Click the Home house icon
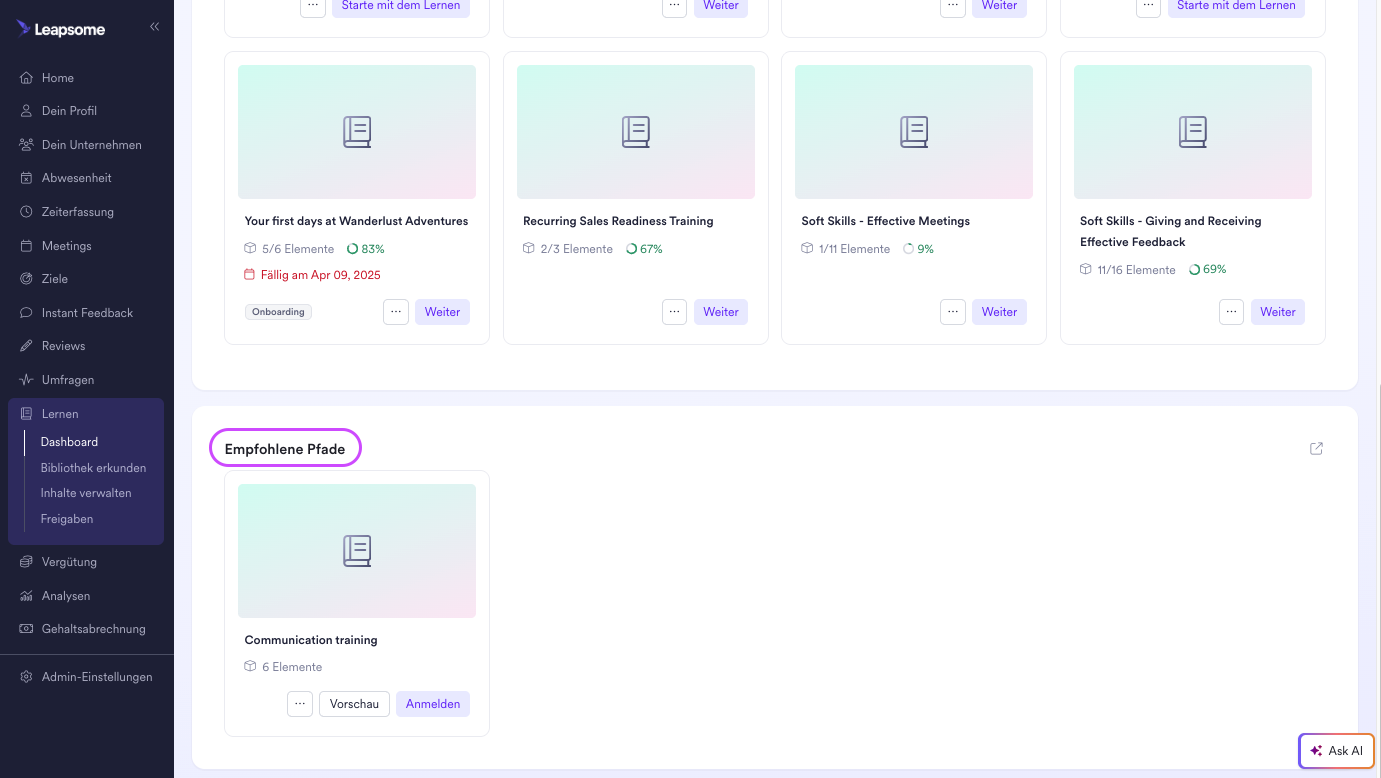Image resolution: width=1381 pixels, height=778 pixels. [27, 78]
